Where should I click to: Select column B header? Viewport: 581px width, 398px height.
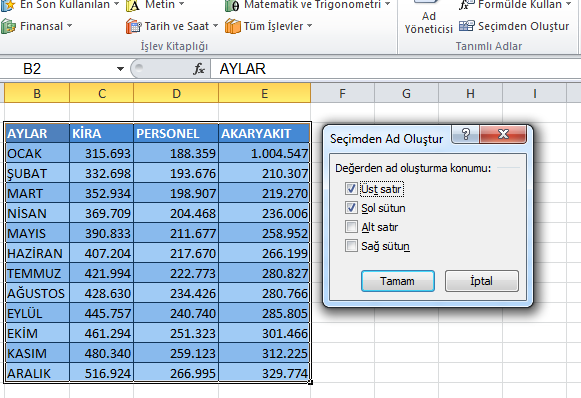click(37, 93)
